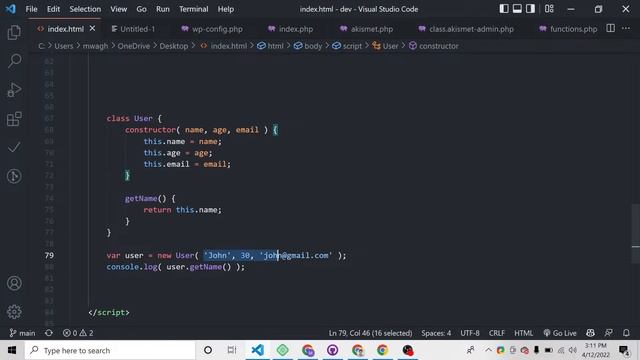
Task: Change encoding via UTF-8 status
Action: (470, 333)
